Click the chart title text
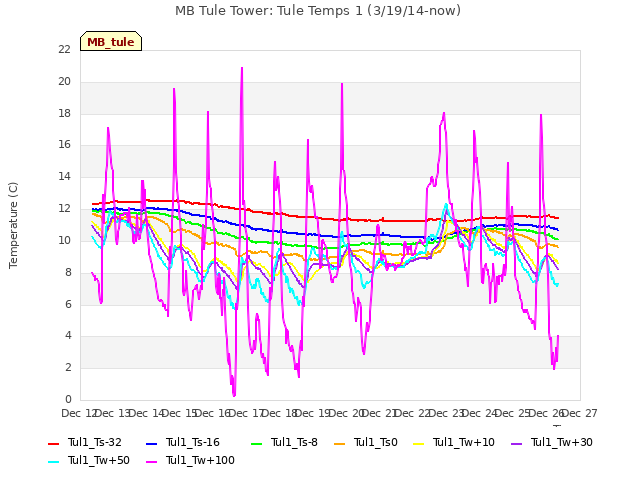This screenshot has width=640, height=480. click(318, 11)
